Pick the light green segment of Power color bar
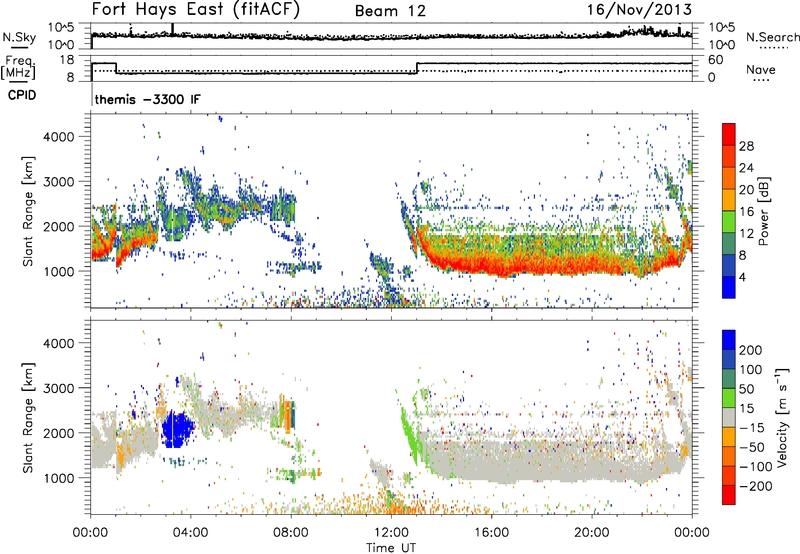Viewport: 800px width, 554px height. 729,222
